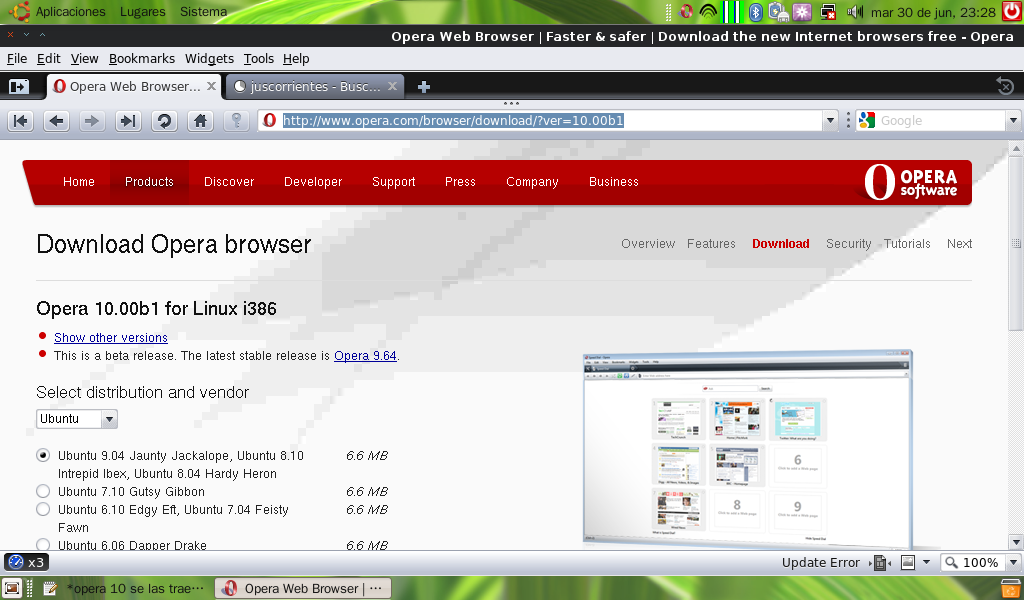
Task: Click the volume speaker tray icon
Action: click(x=854, y=12)
